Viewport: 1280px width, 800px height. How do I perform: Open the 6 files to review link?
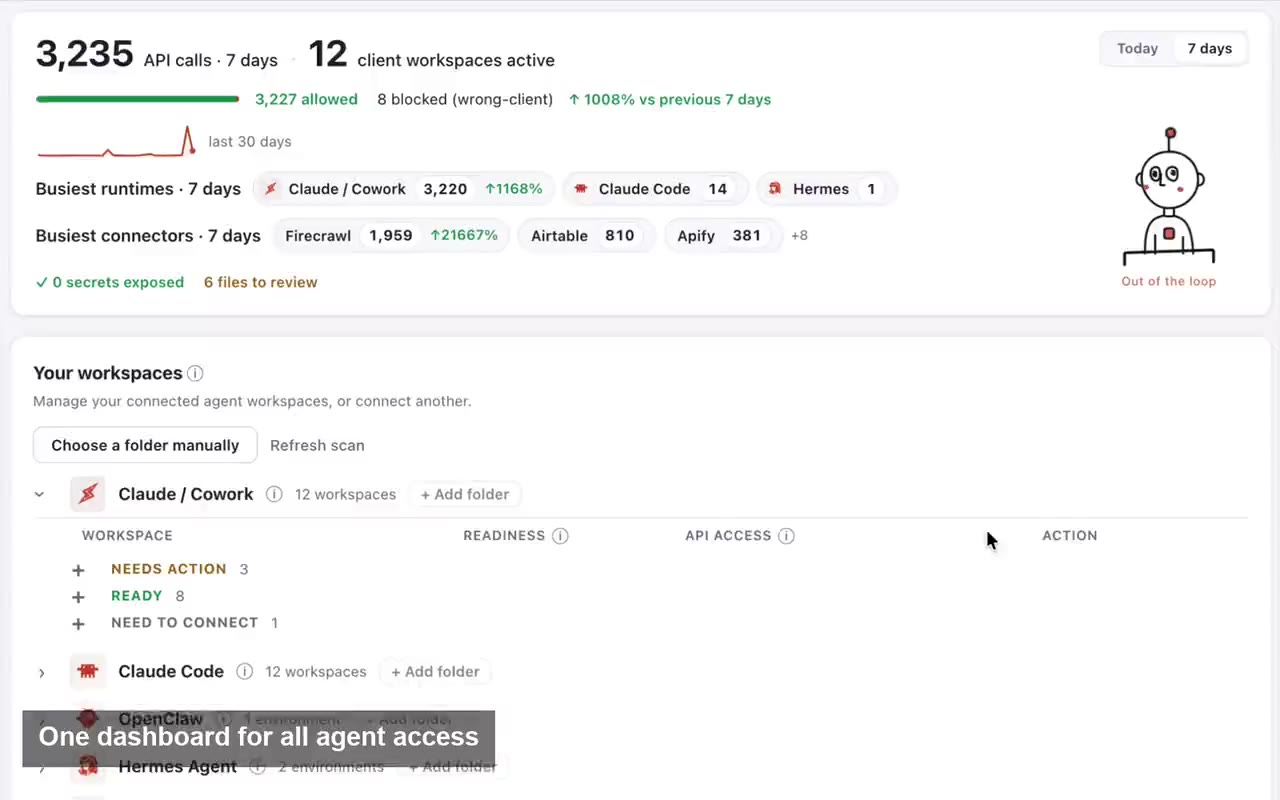(260, 282)
